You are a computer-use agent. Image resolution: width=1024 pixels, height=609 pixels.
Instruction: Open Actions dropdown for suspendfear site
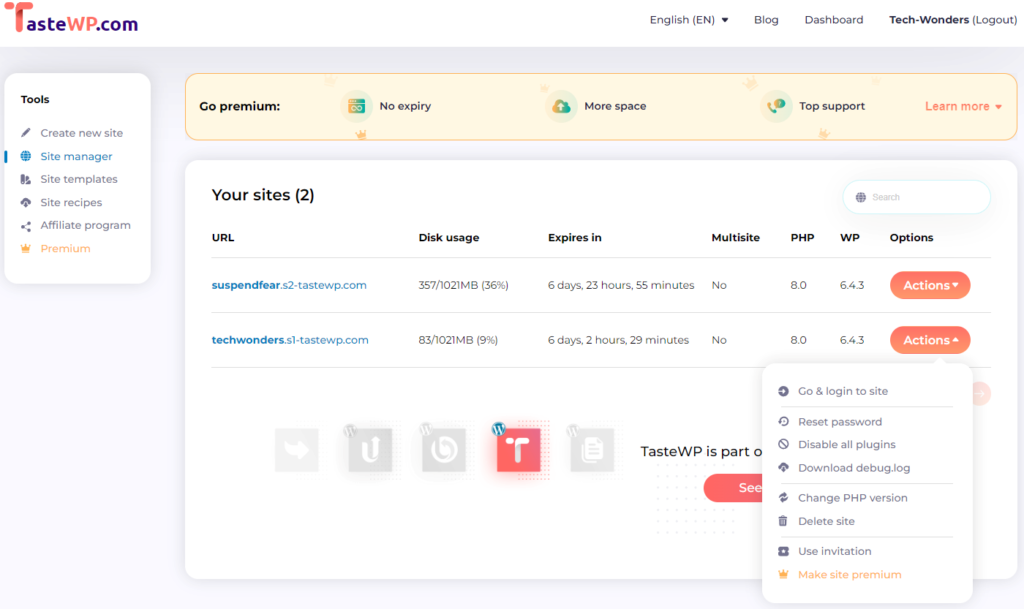(x=930, y=285)
